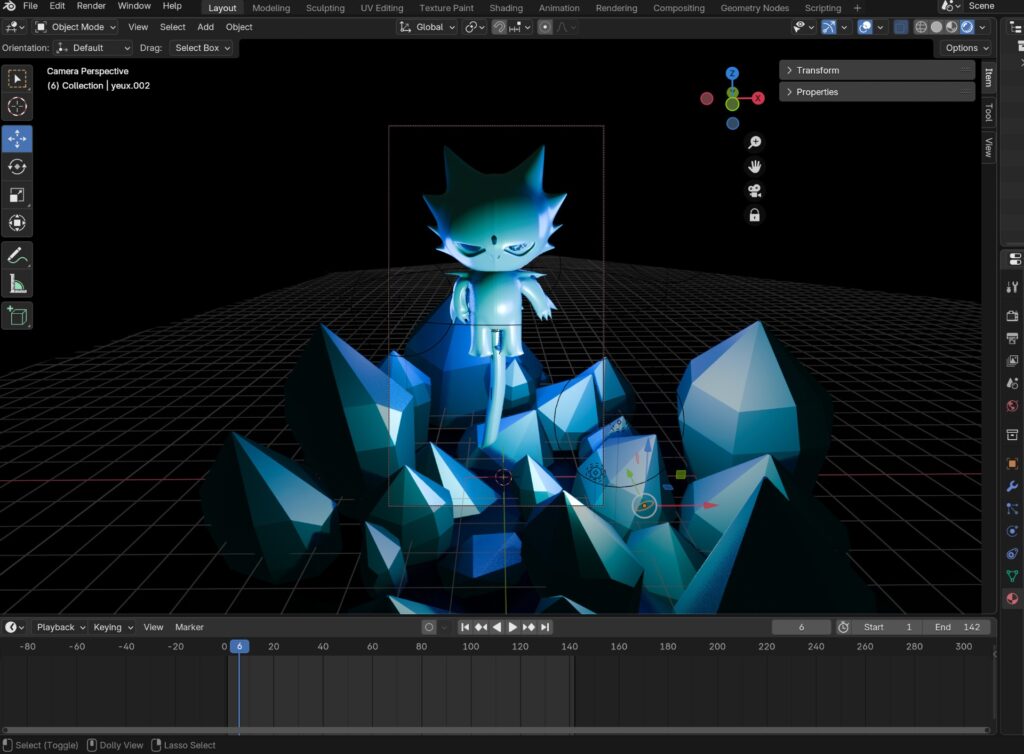Toggle the lock camera to view icon

point(754,215)
